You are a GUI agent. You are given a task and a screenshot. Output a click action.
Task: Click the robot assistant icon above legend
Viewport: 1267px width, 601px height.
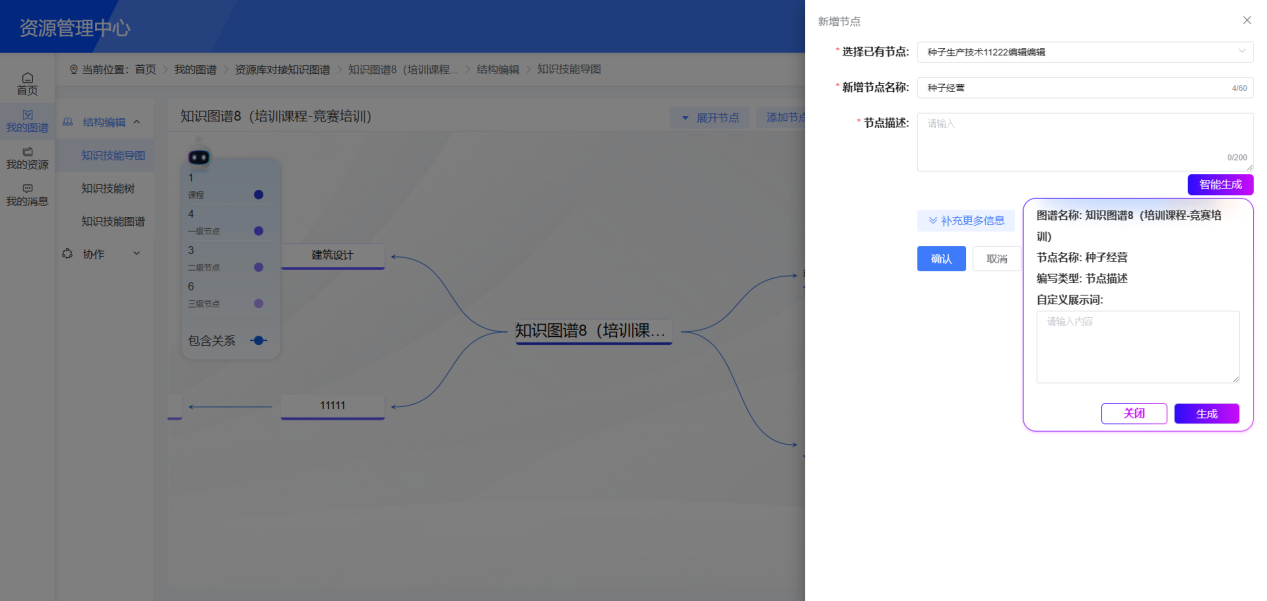point(199,157)
